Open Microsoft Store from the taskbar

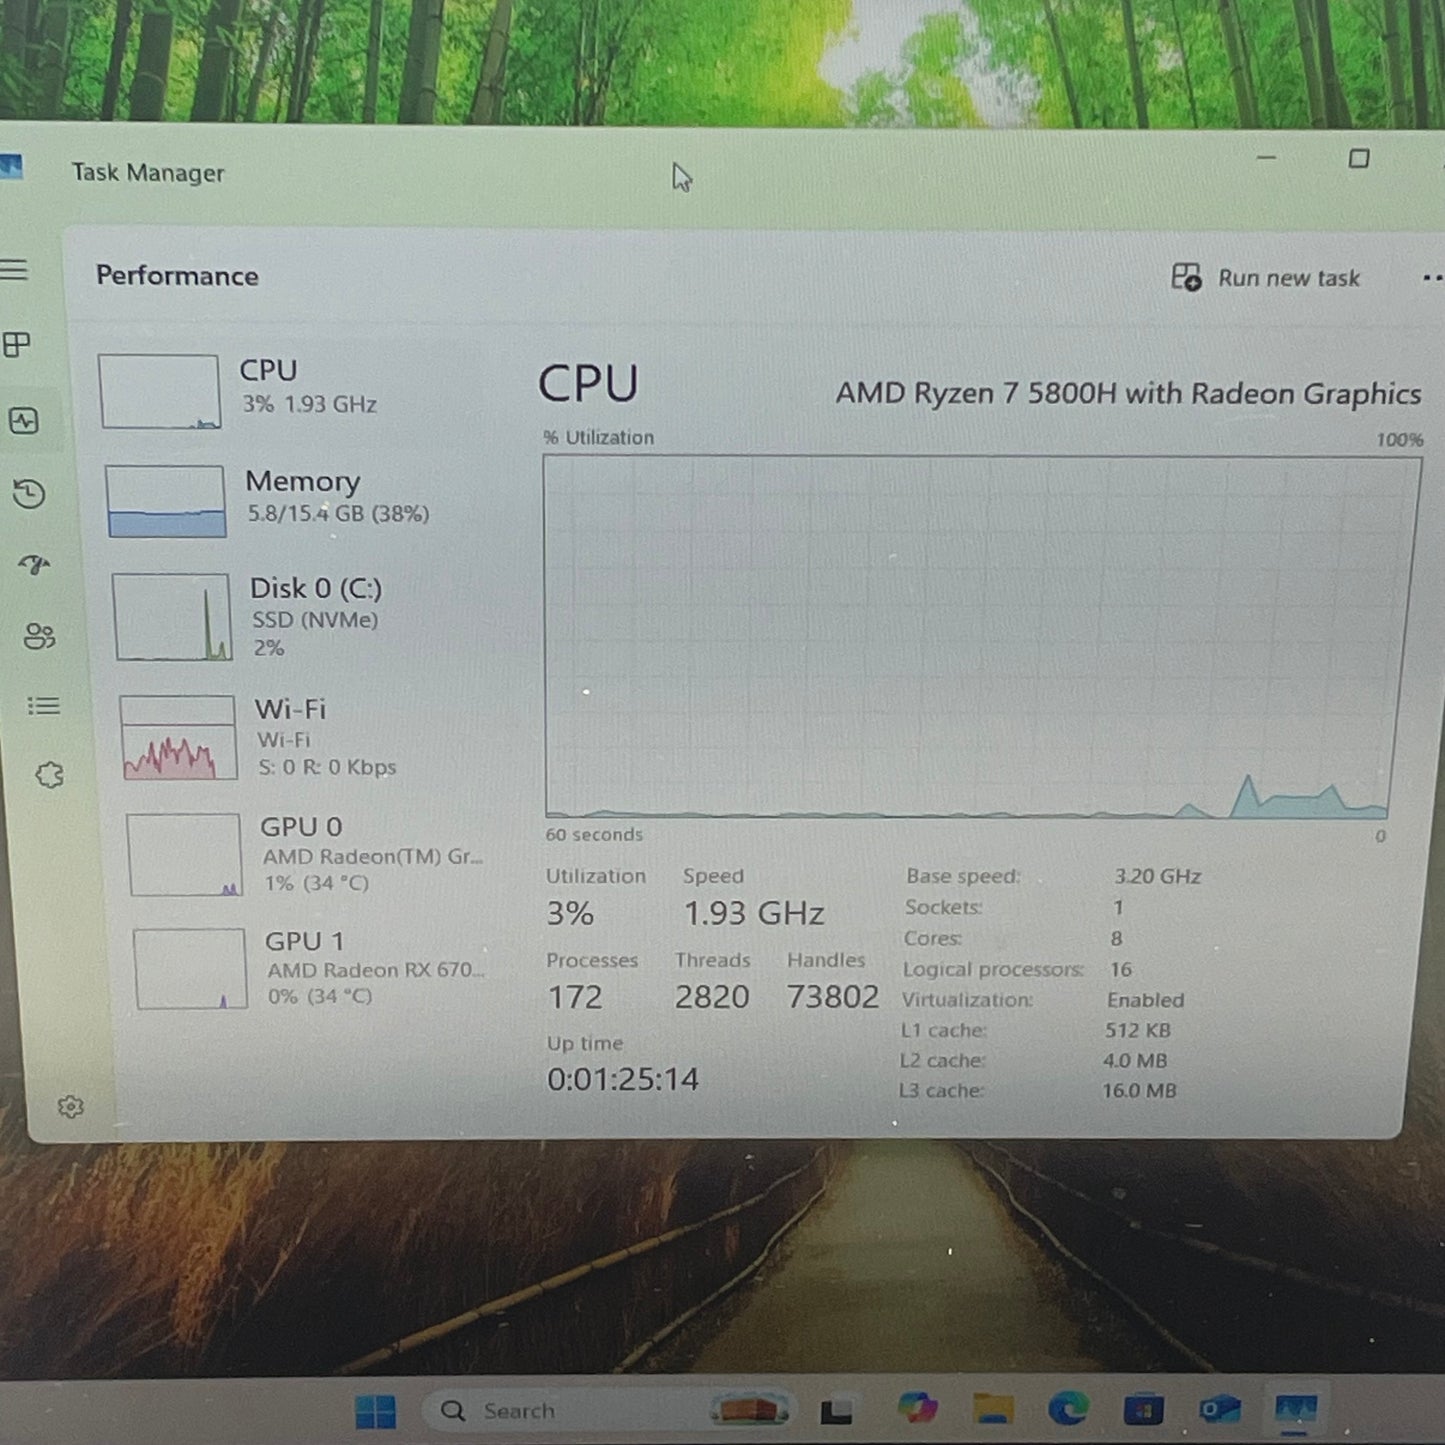click(x=1143, y=1410)
